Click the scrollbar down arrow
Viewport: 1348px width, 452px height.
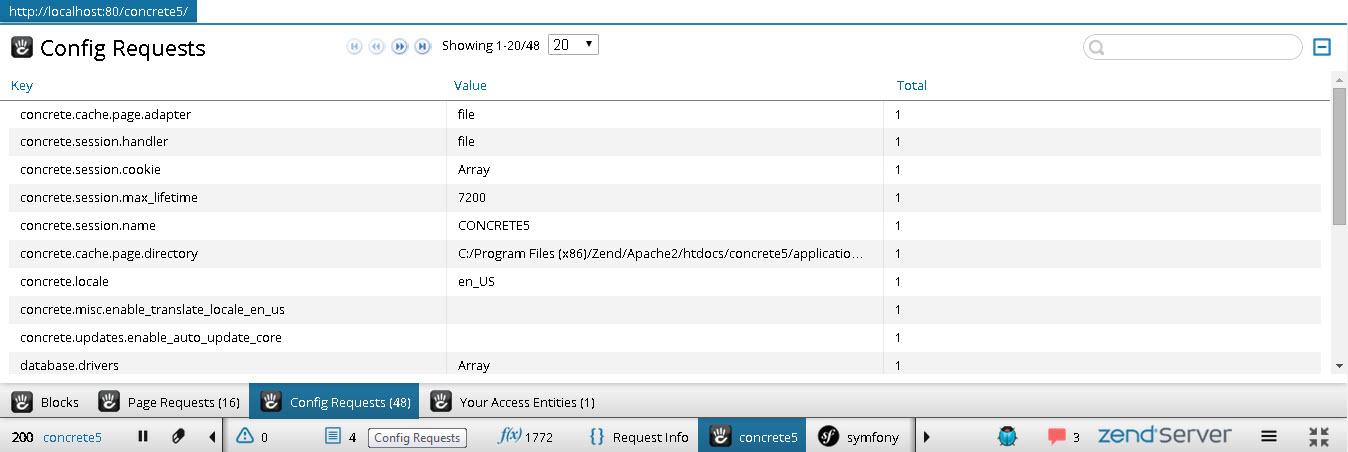point(1340,367)
